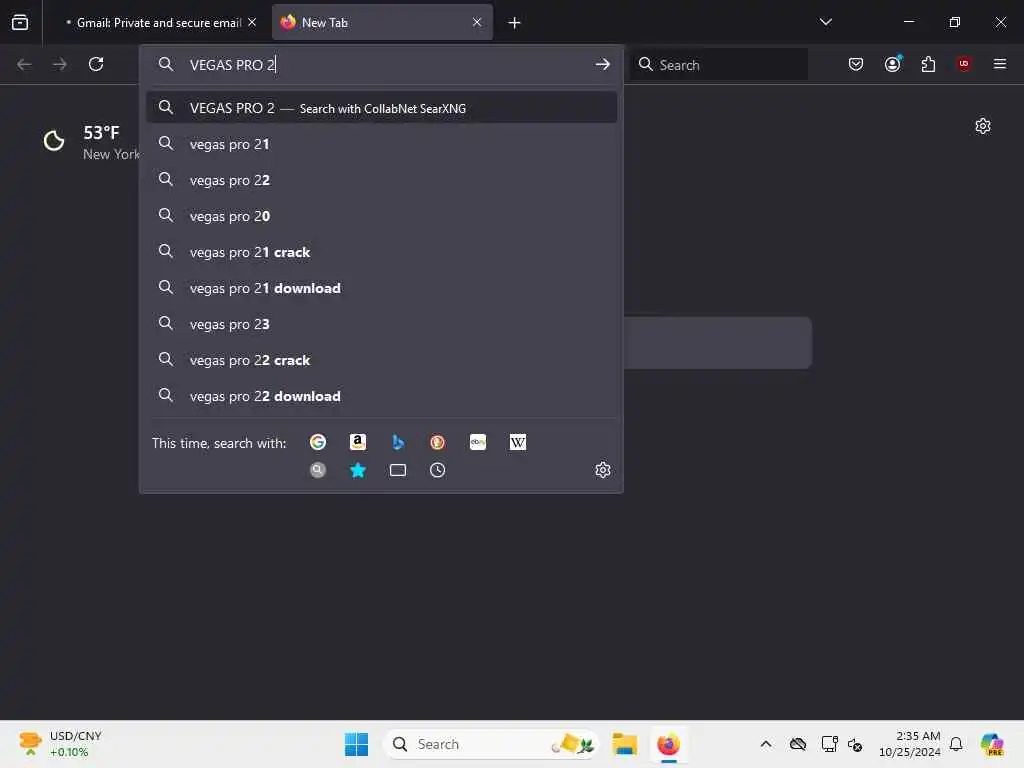Select suggestion 'vegas pro 20'
The height and width of the screenshot is (768, 1024).
382,216
